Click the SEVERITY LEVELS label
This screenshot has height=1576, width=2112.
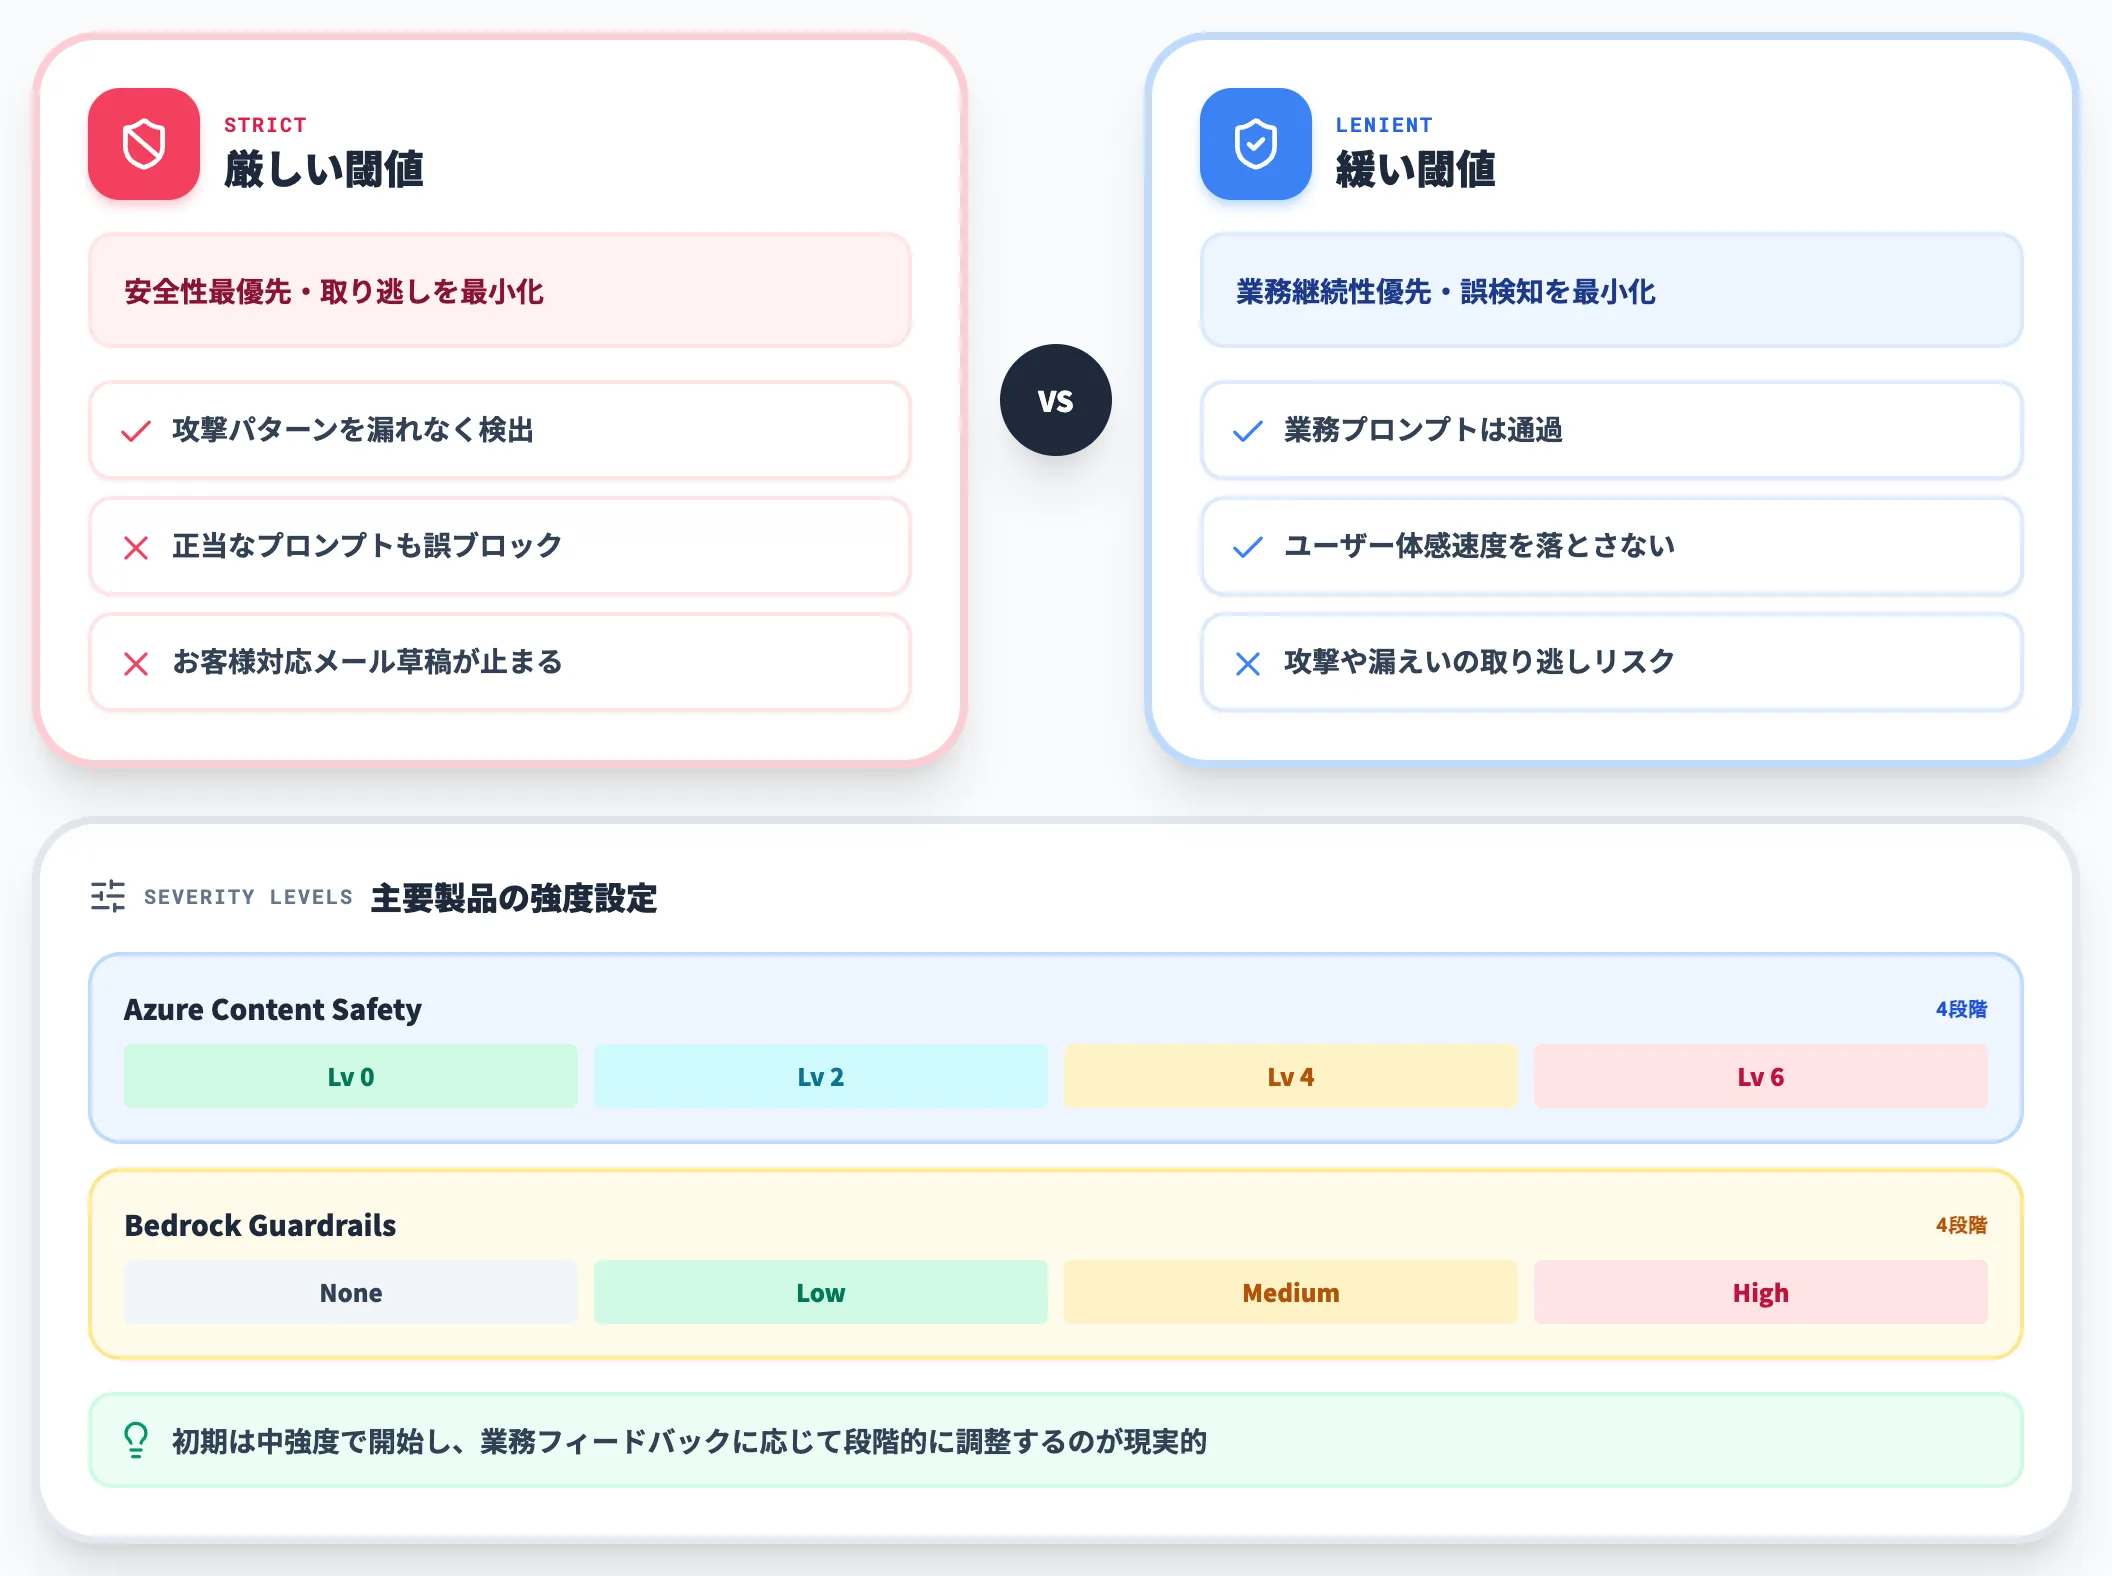pyautogui.click(x=248, y=897)
